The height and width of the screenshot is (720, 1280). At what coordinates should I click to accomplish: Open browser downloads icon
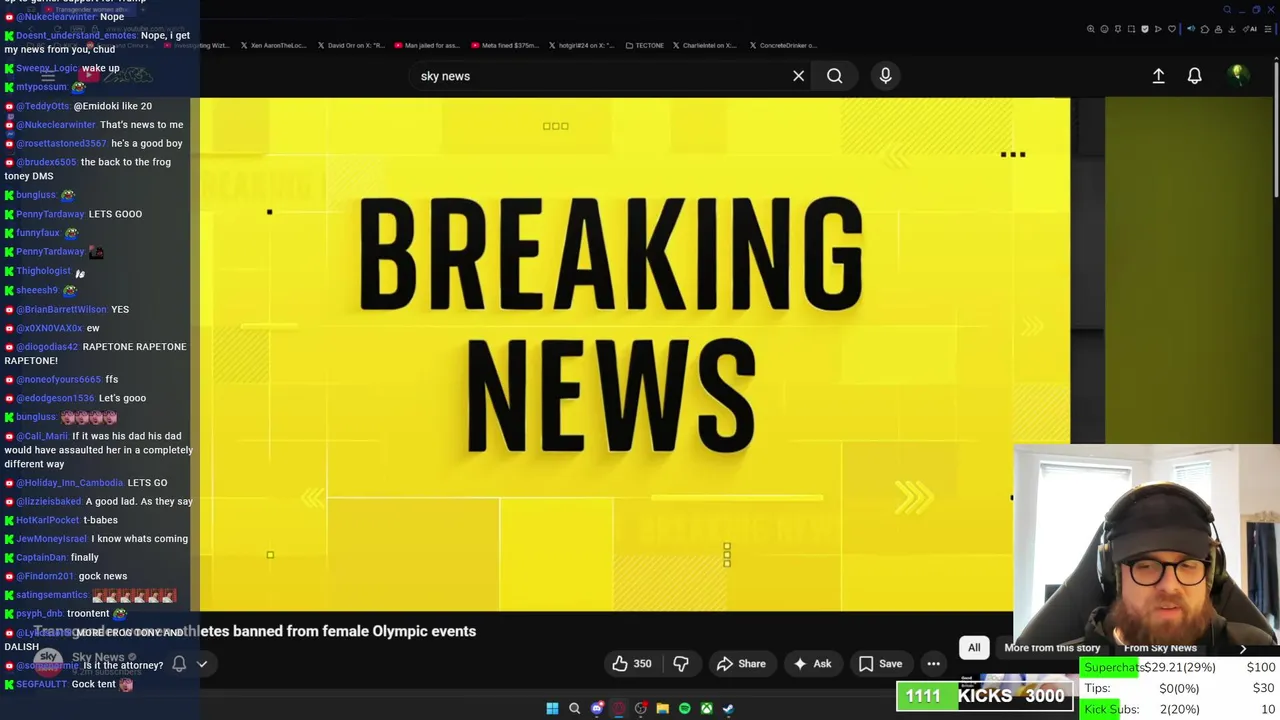click(1231, 29)
